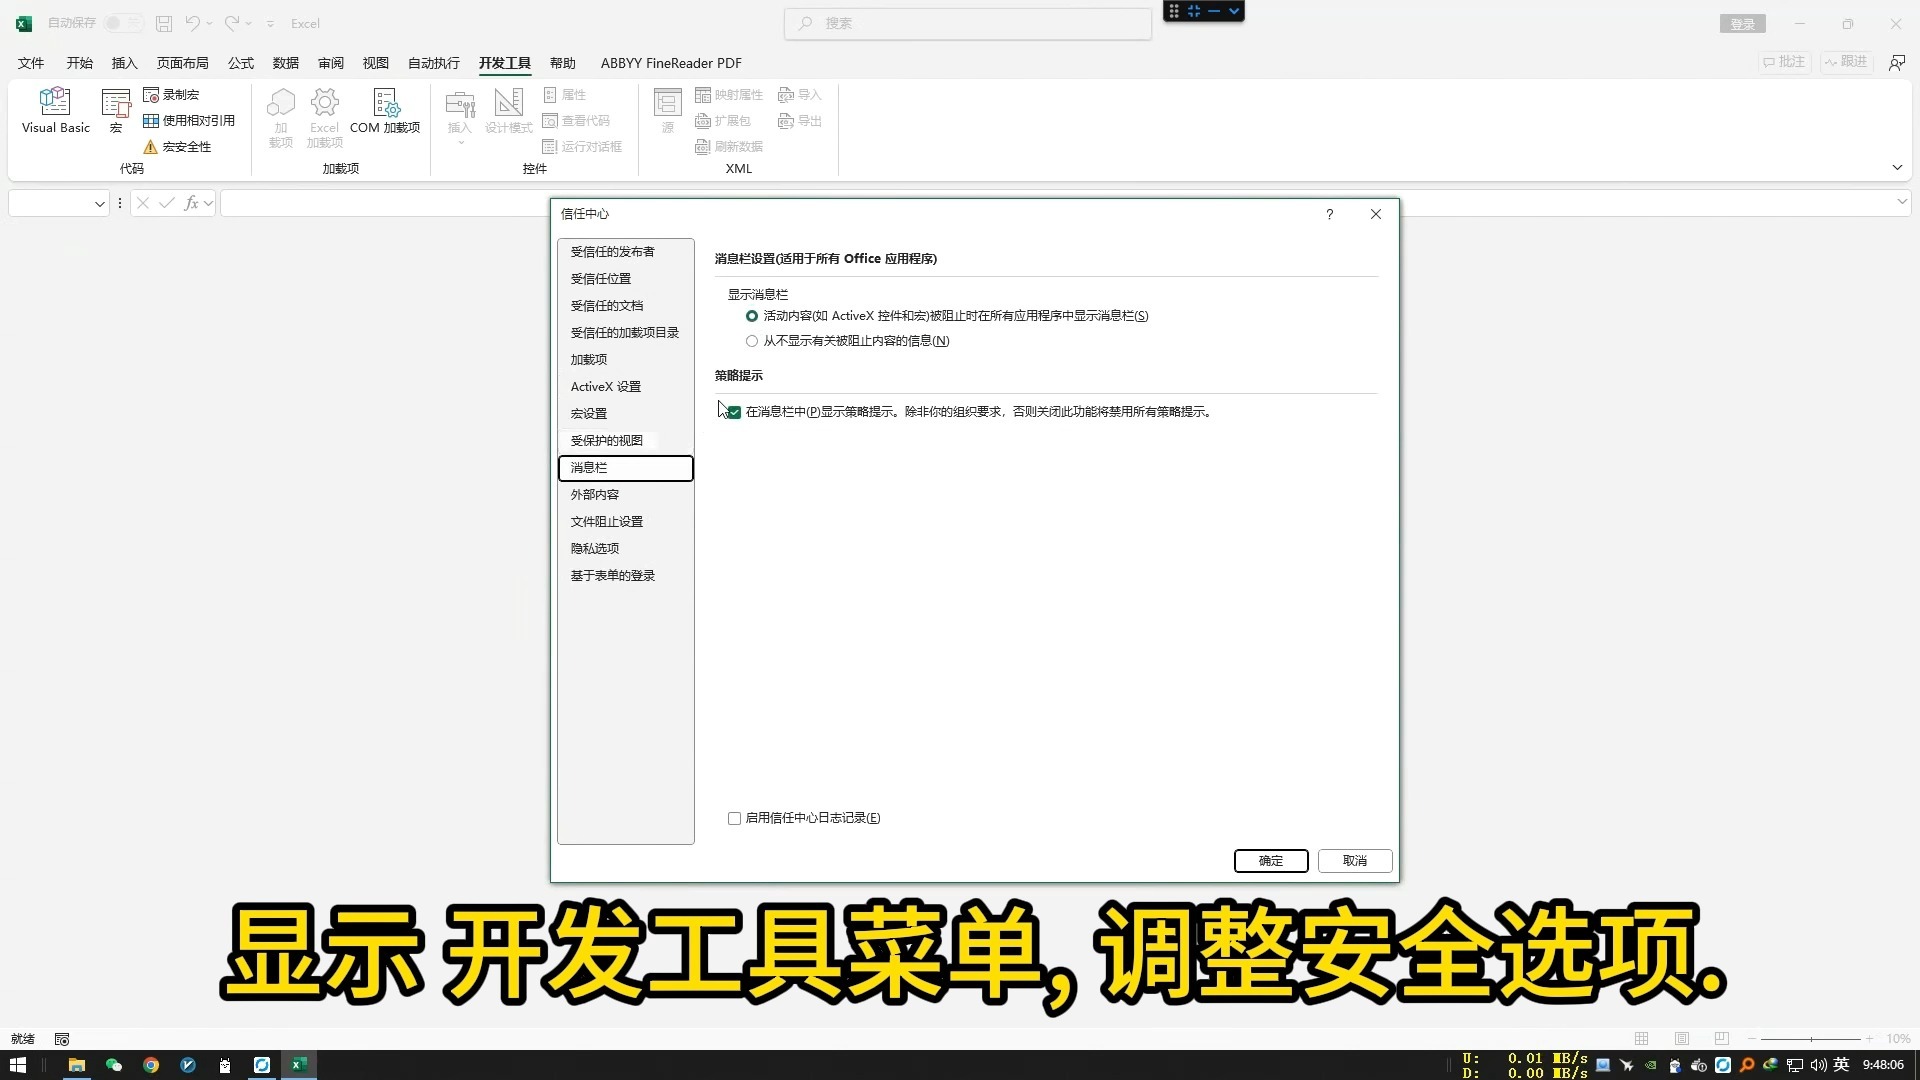Image resolution: width=1920 pixels, height=1080 pixels.
Task: Start 录制宏 macro recording
Action: tap(171, 95)
